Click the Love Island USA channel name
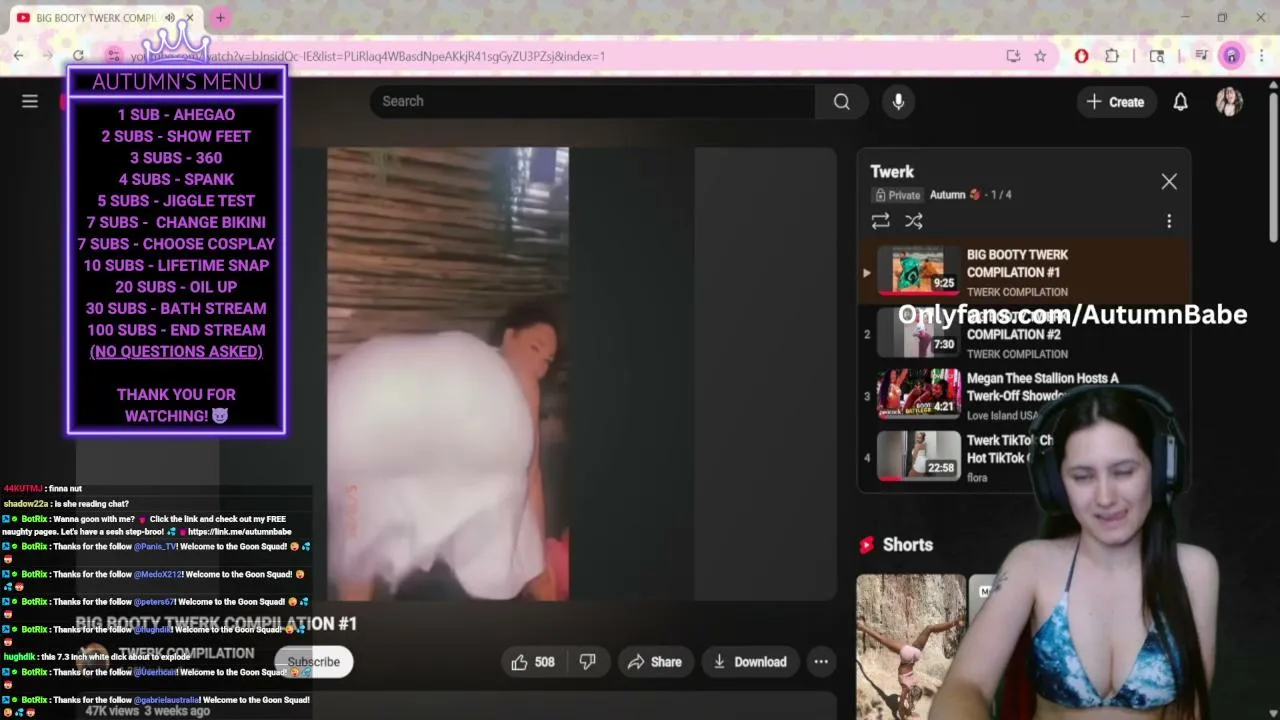This screenshot has width=1280, height=720. [1004, 415]
